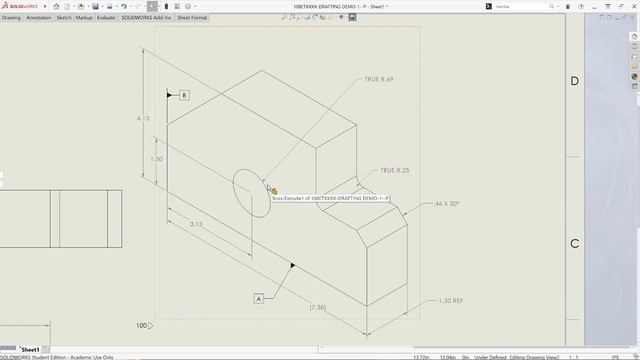Toggle Hide/Show Items in view toolbar
The width and height of the screenshot is (640, 360).
point(342,18)
